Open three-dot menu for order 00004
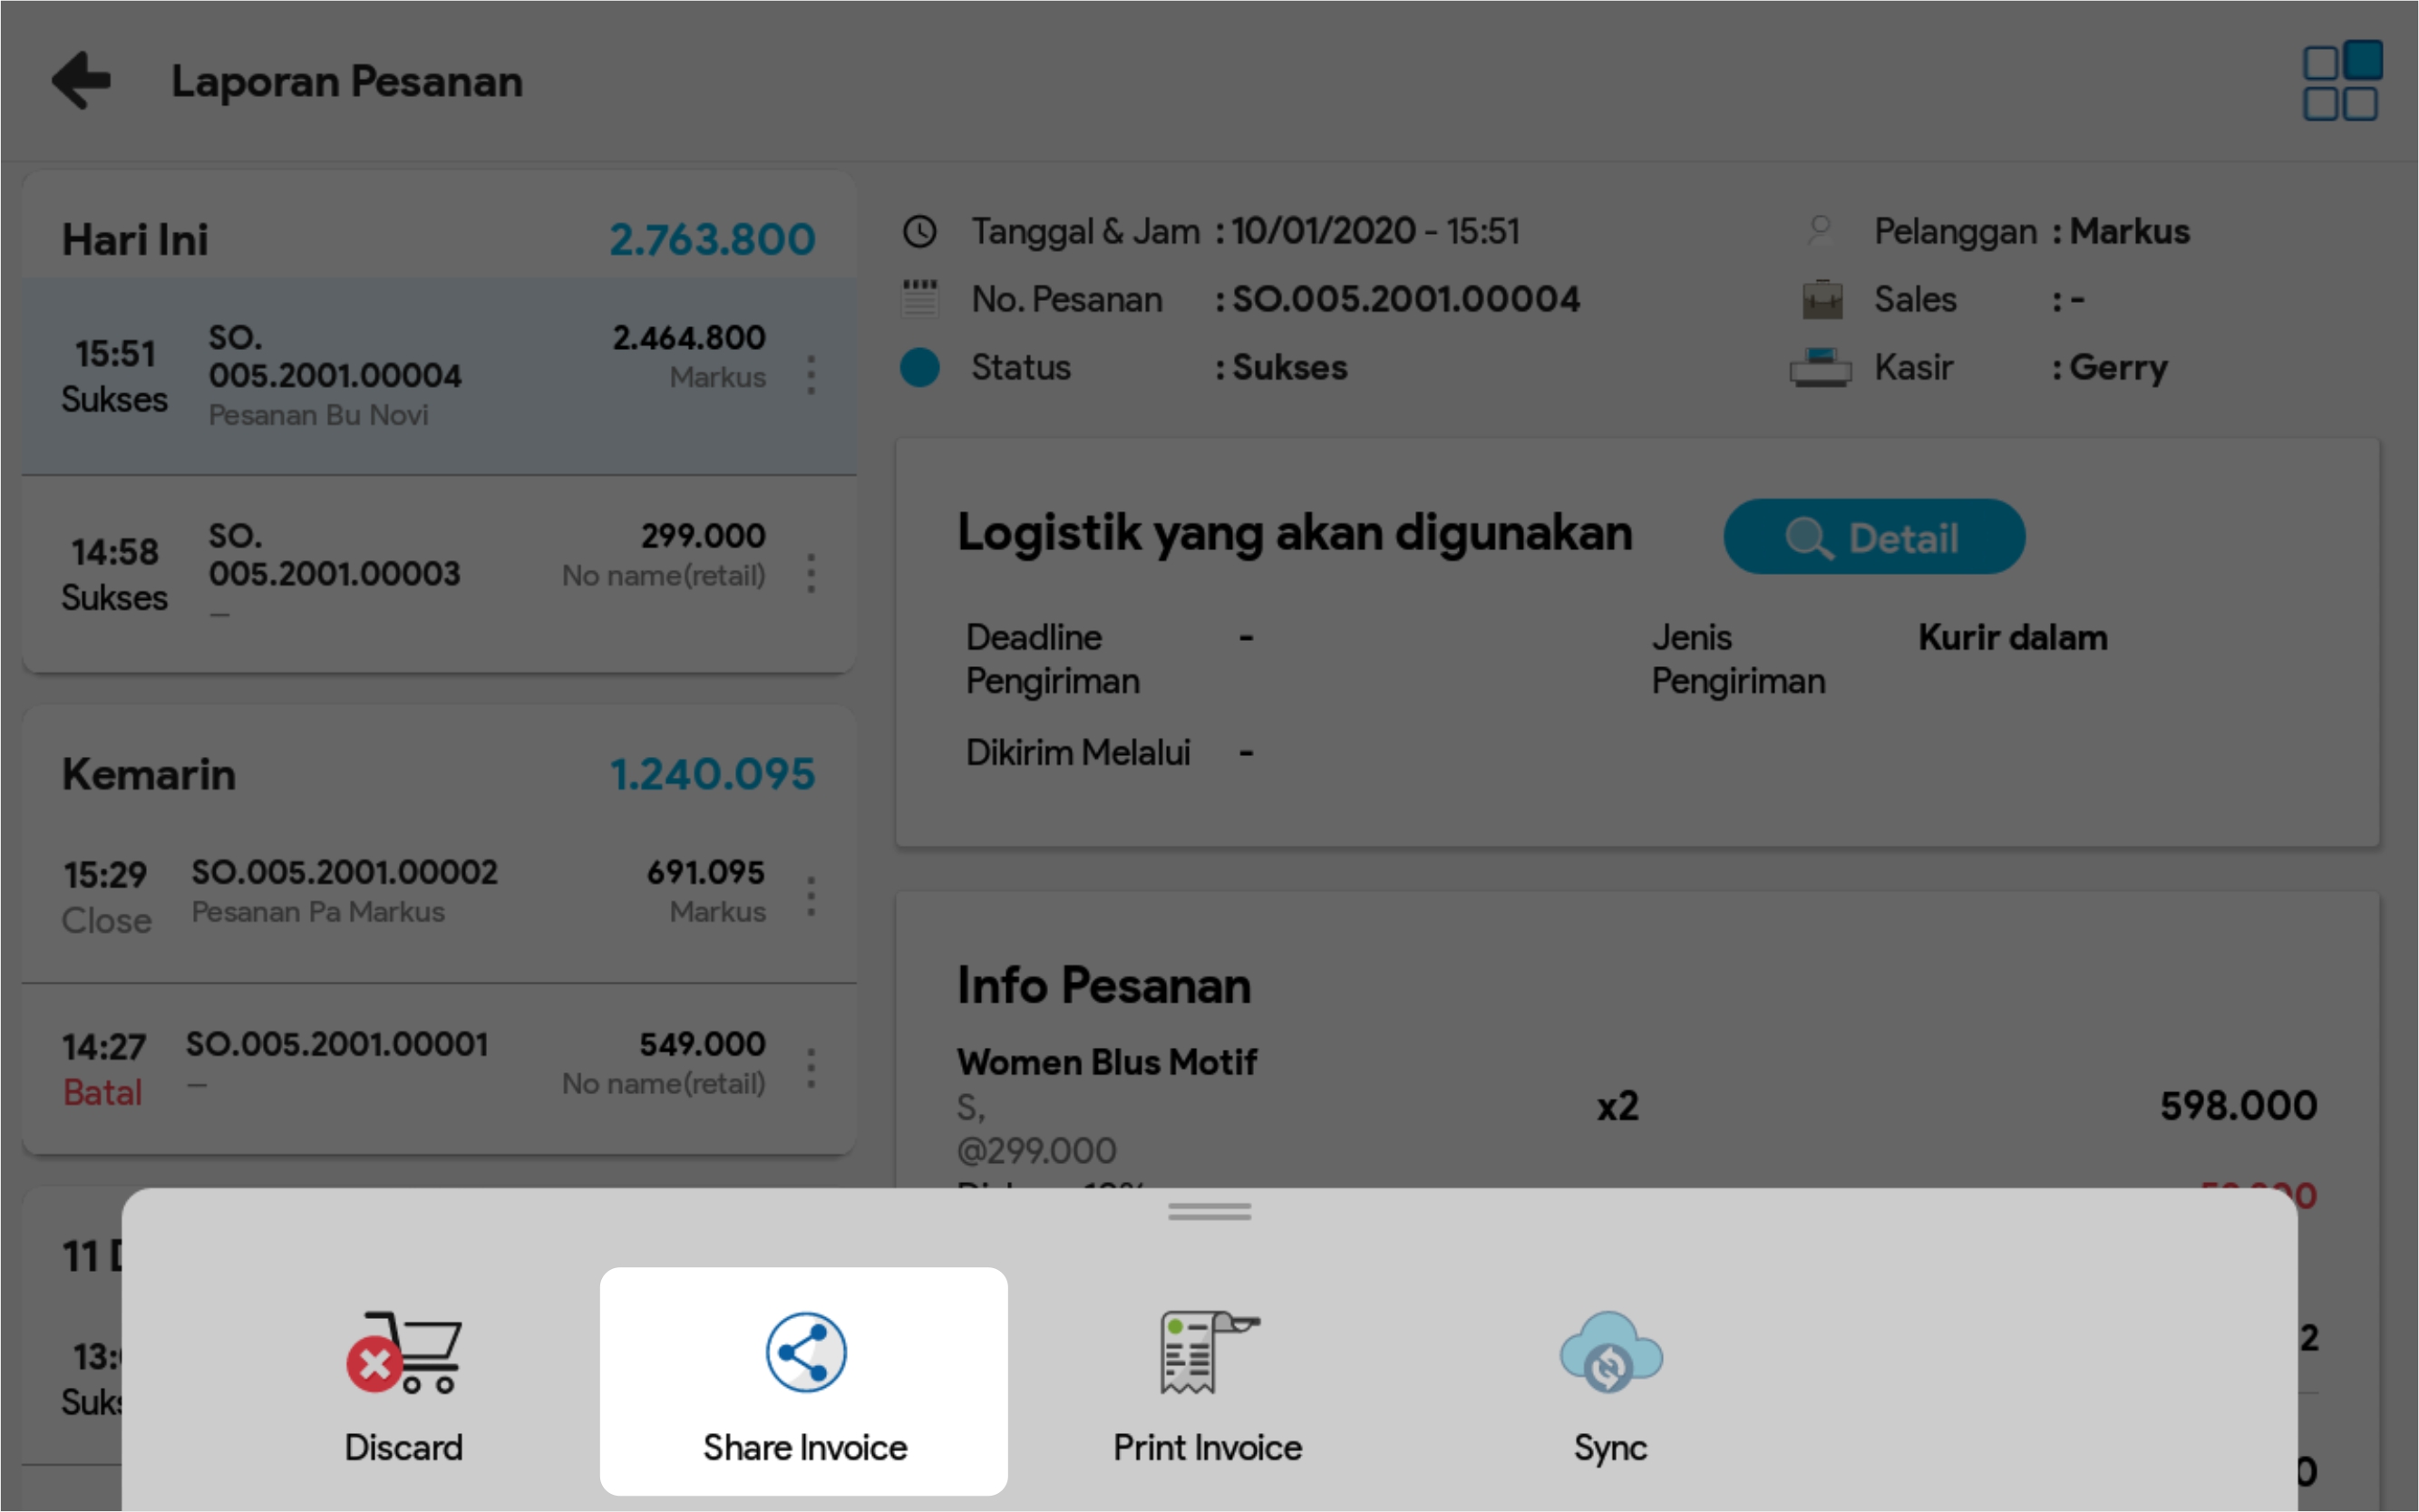 click(x=811, y=376)
